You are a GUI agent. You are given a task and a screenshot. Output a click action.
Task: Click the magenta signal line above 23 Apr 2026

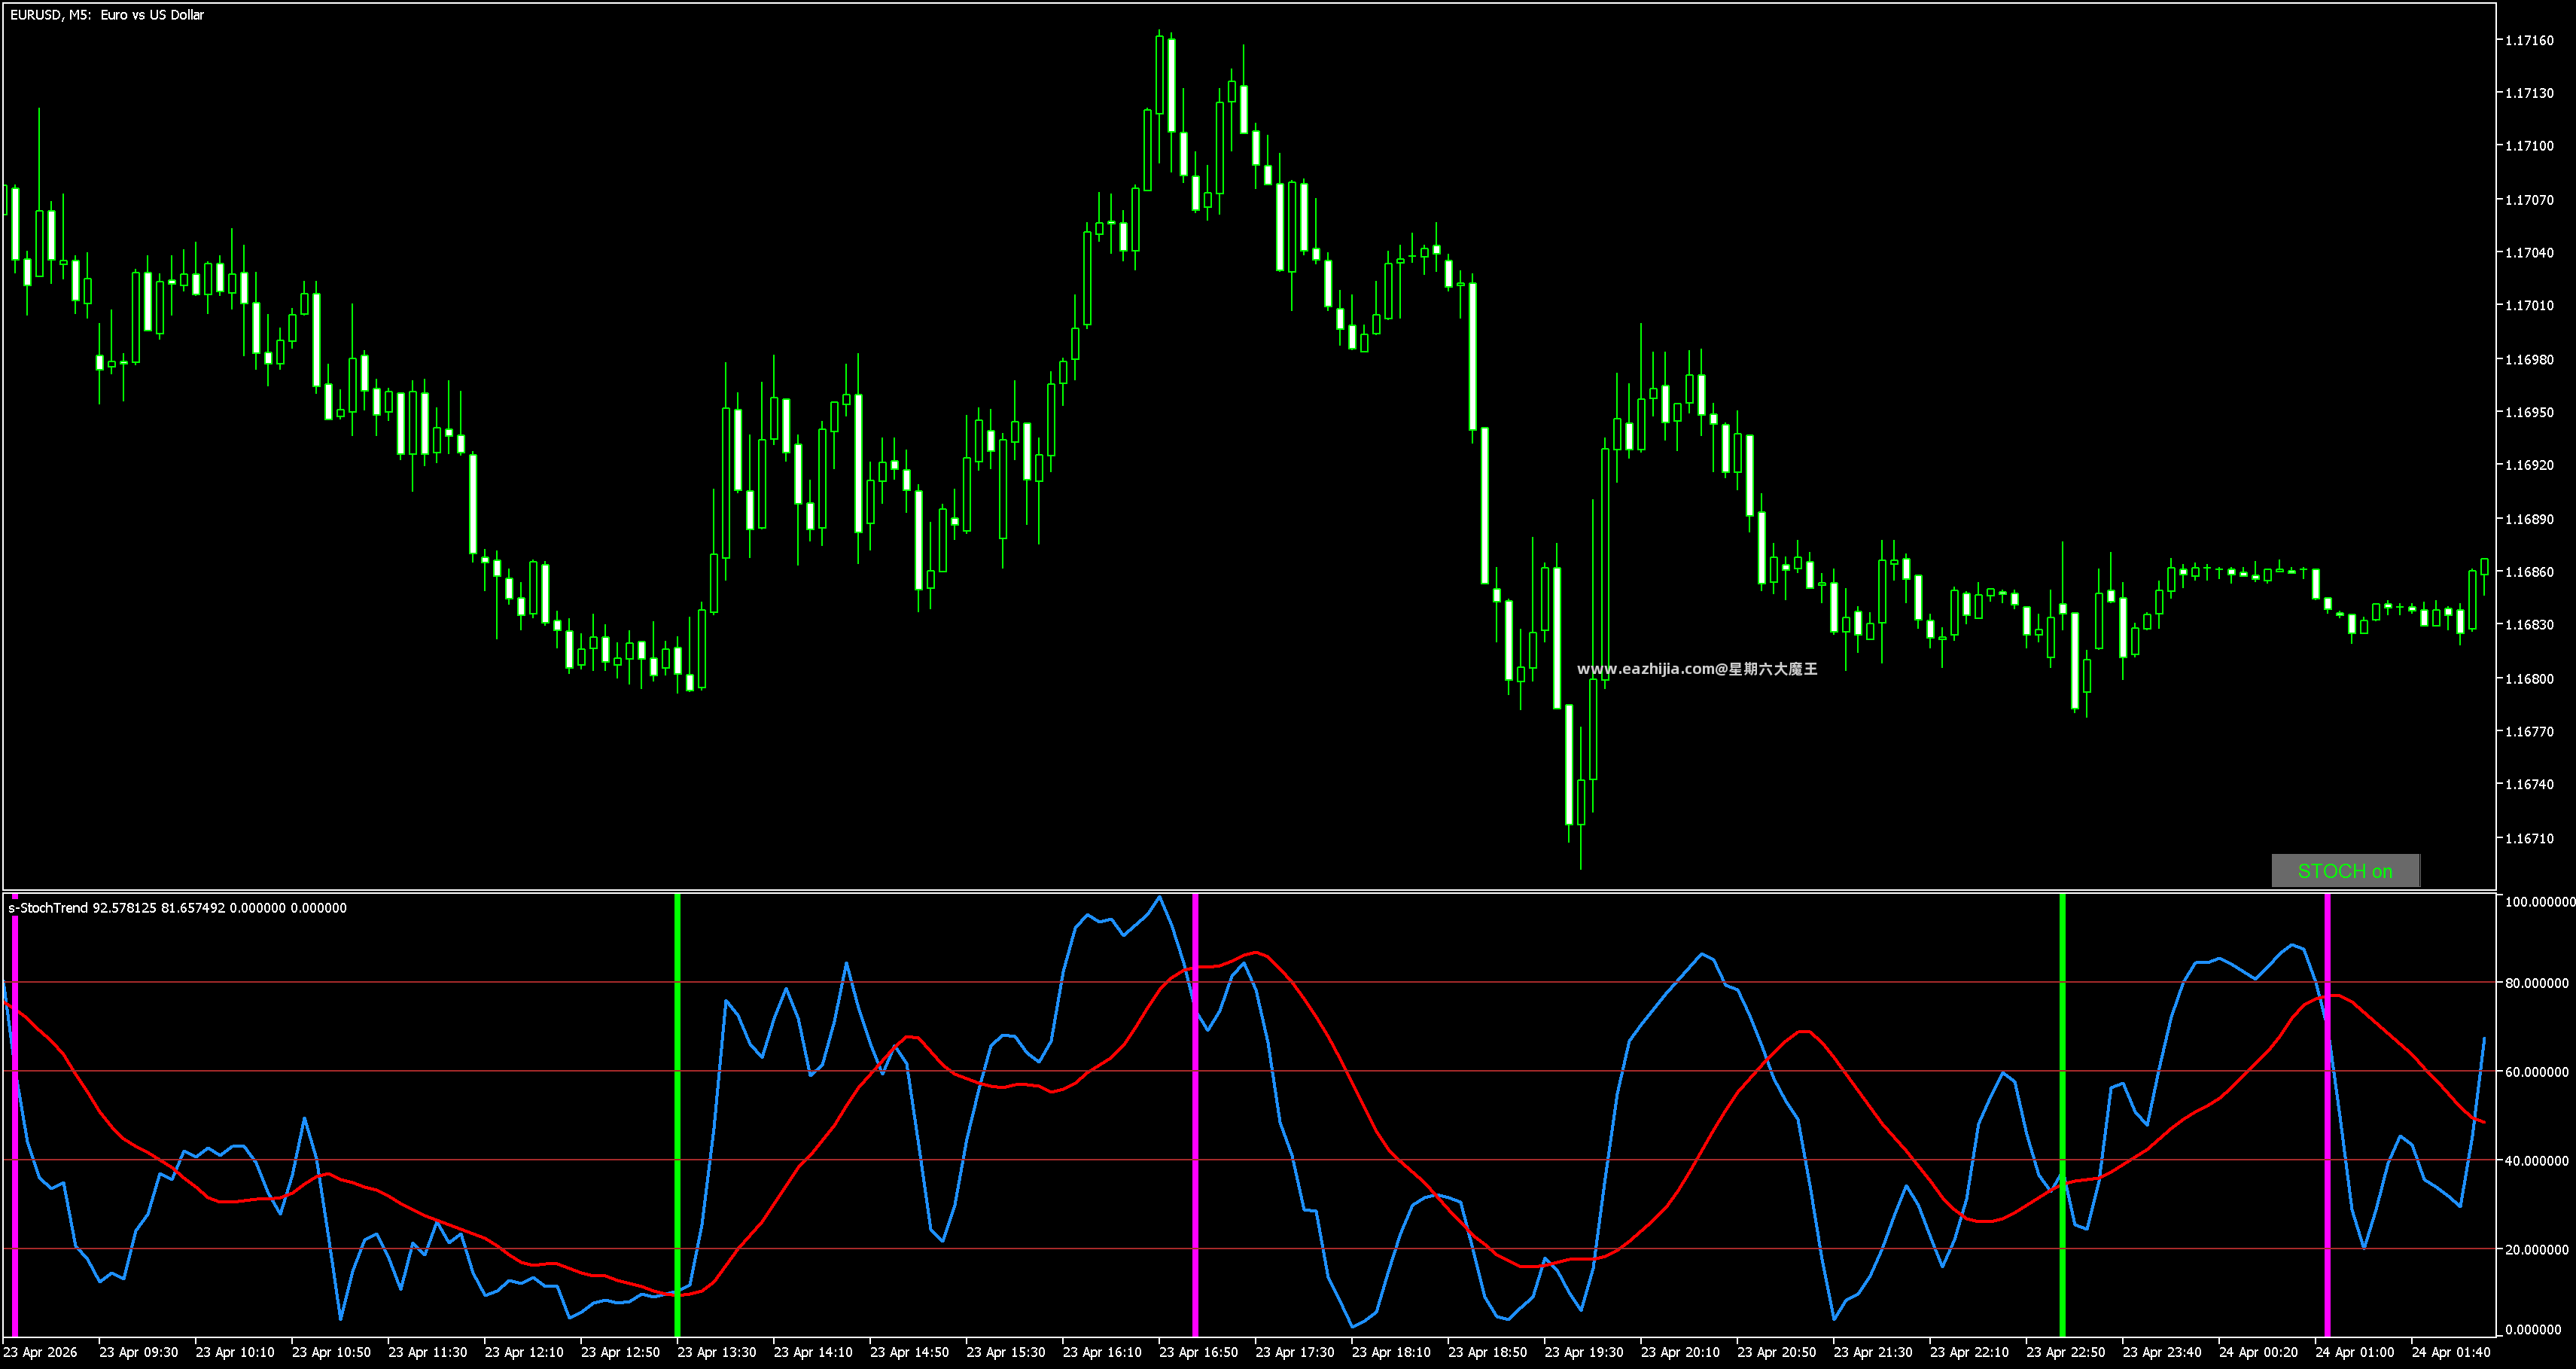pos(15,1115)
